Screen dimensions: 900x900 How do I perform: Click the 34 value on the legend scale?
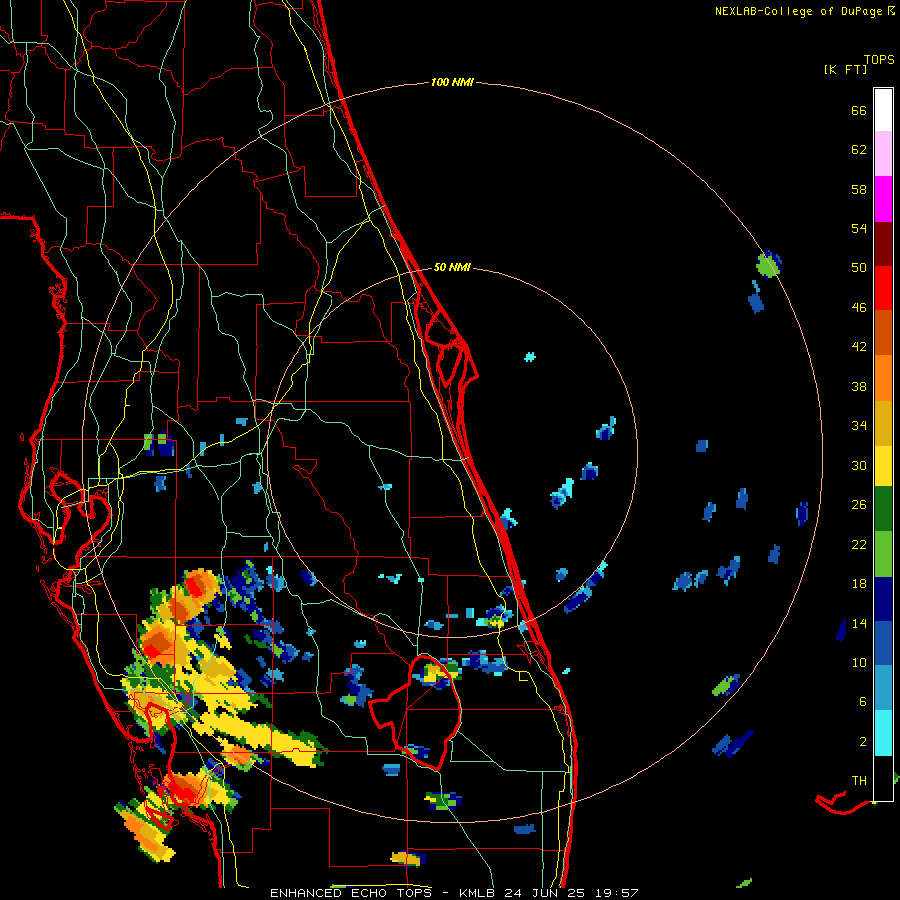point(859,426)
